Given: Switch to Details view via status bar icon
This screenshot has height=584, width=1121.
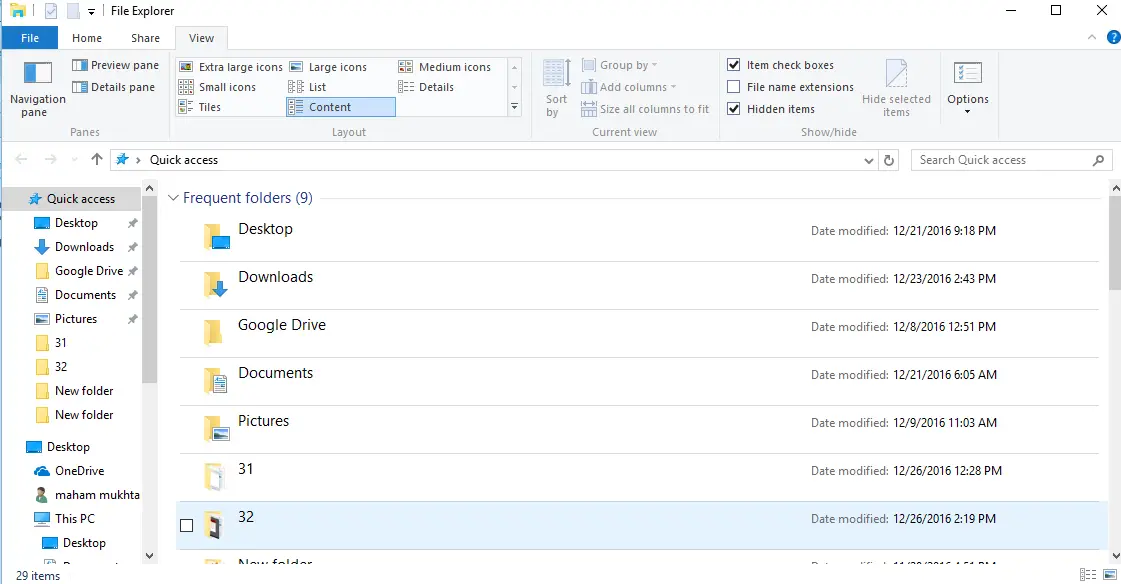Looking at the screenshot, I should 1086,573.
